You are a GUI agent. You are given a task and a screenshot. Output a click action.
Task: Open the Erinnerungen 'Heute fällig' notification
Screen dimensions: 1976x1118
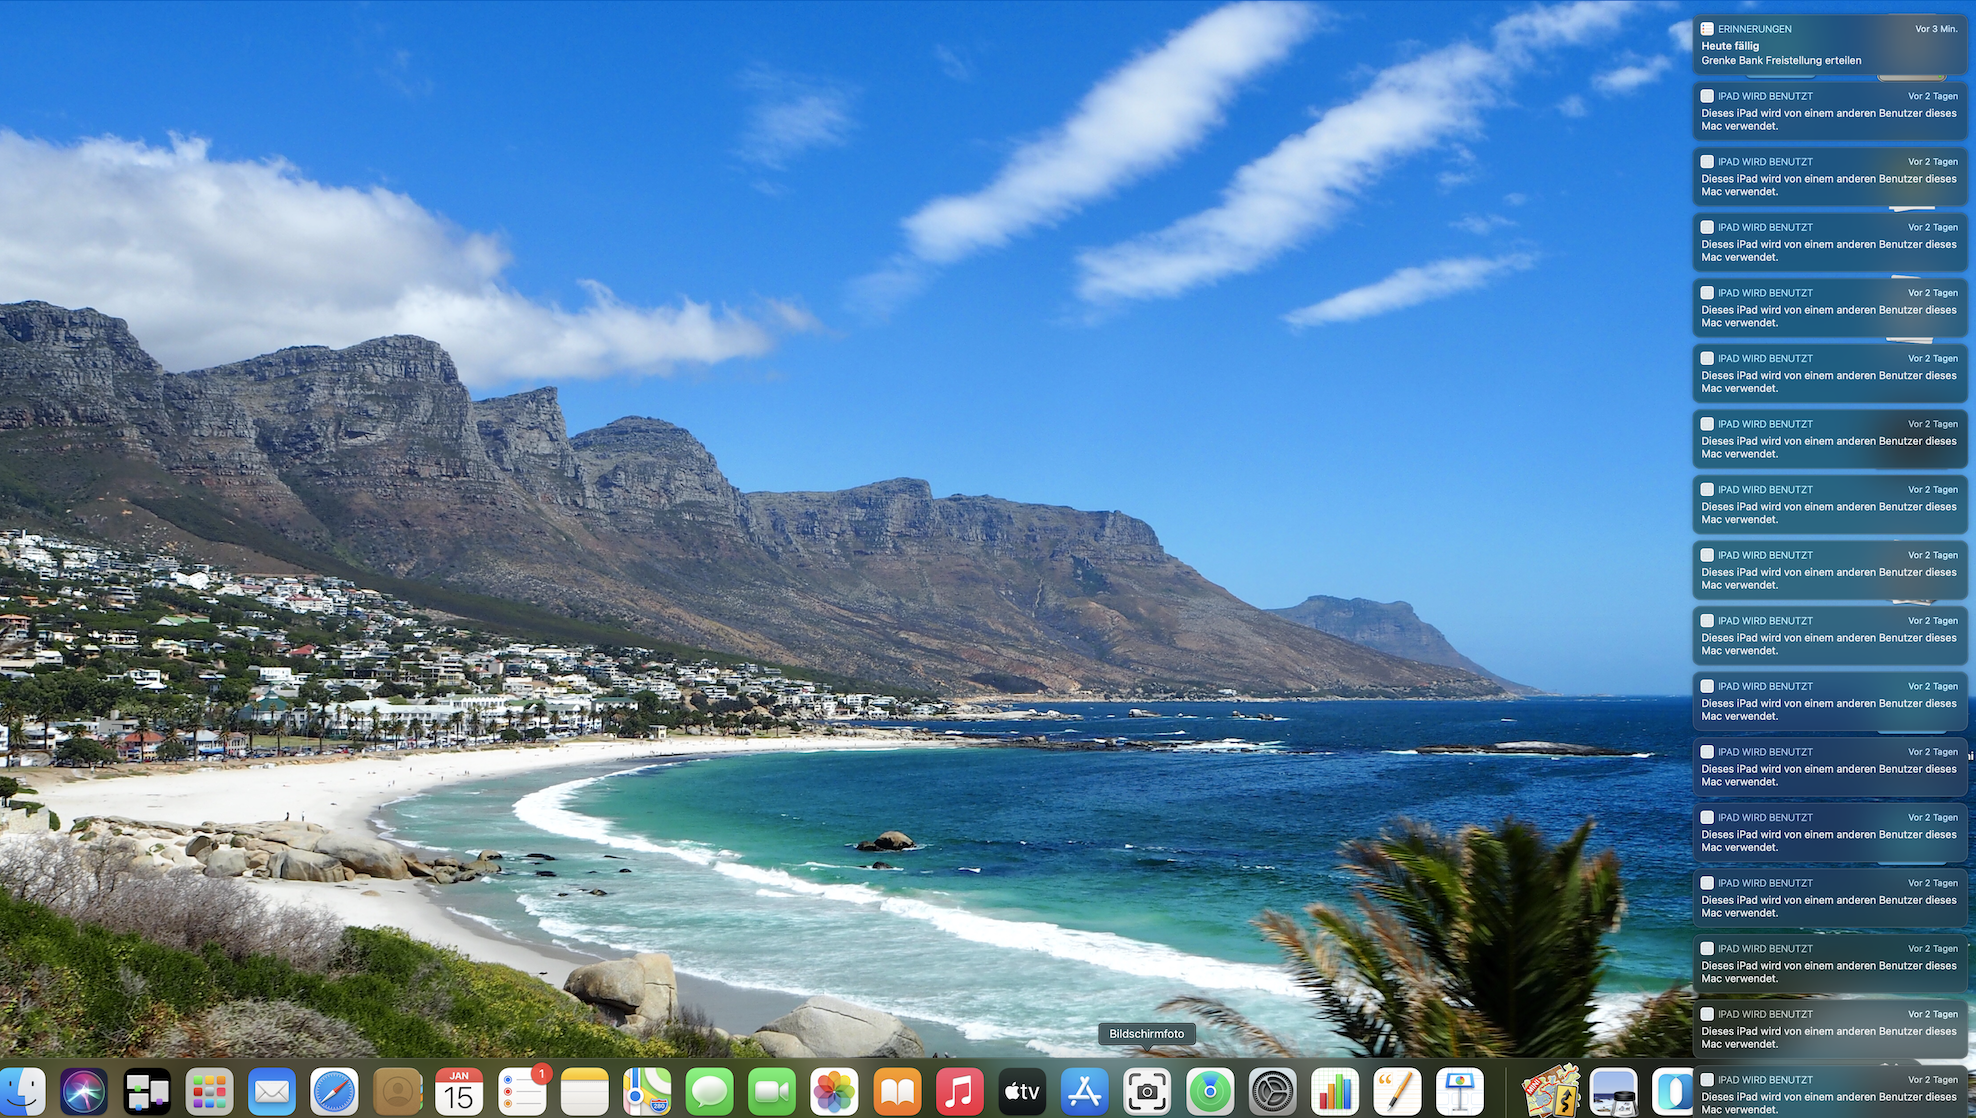coord(1829,45)
